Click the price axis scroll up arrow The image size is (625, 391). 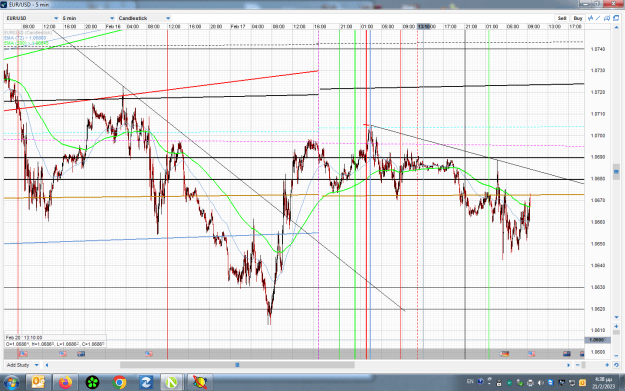point(616,27)
